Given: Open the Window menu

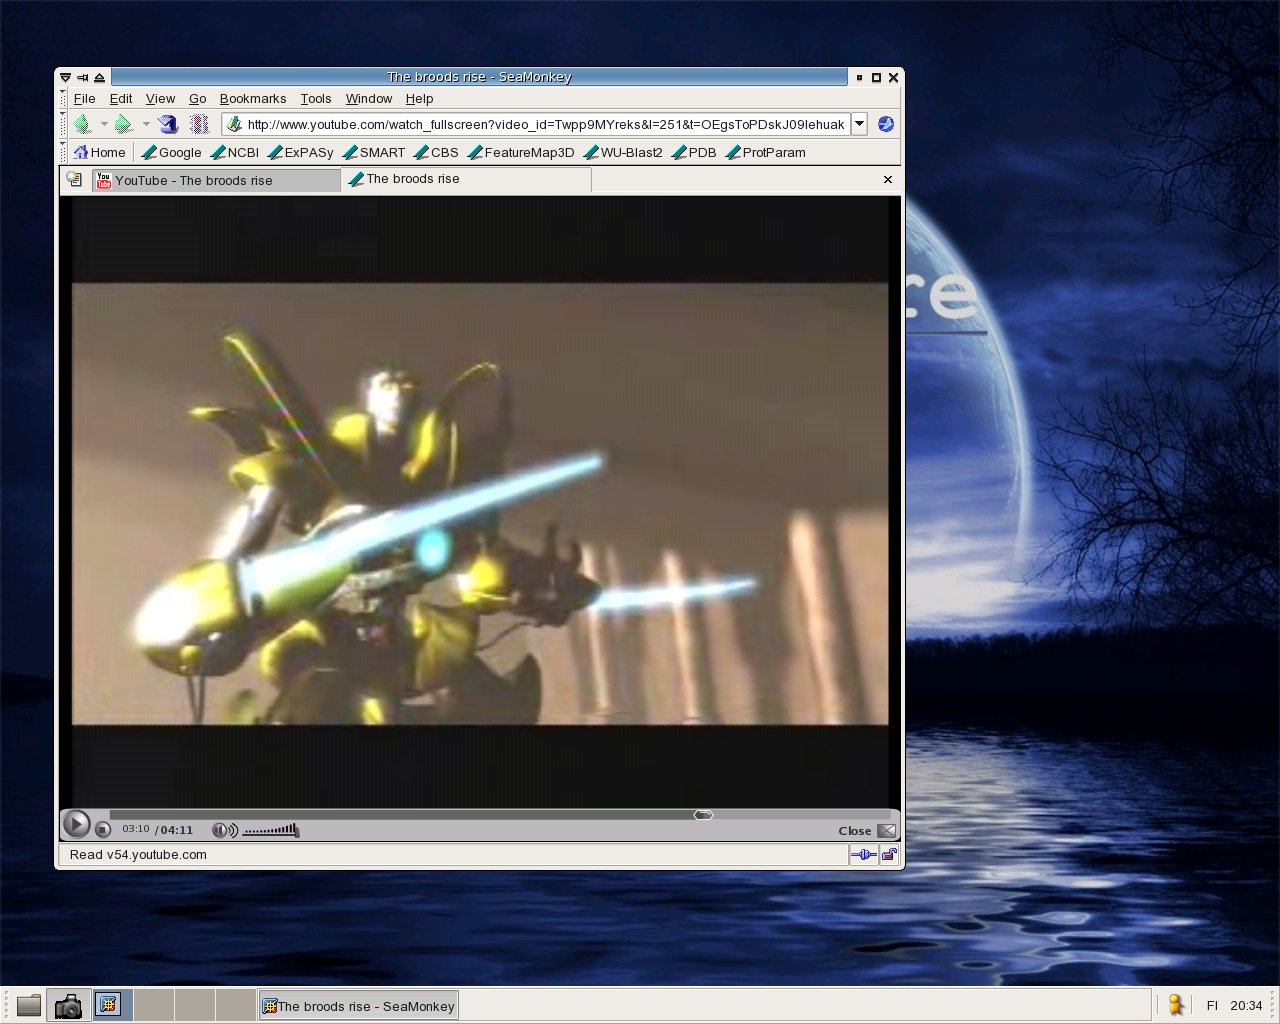Looking at the screenshot, I should 369,98.
